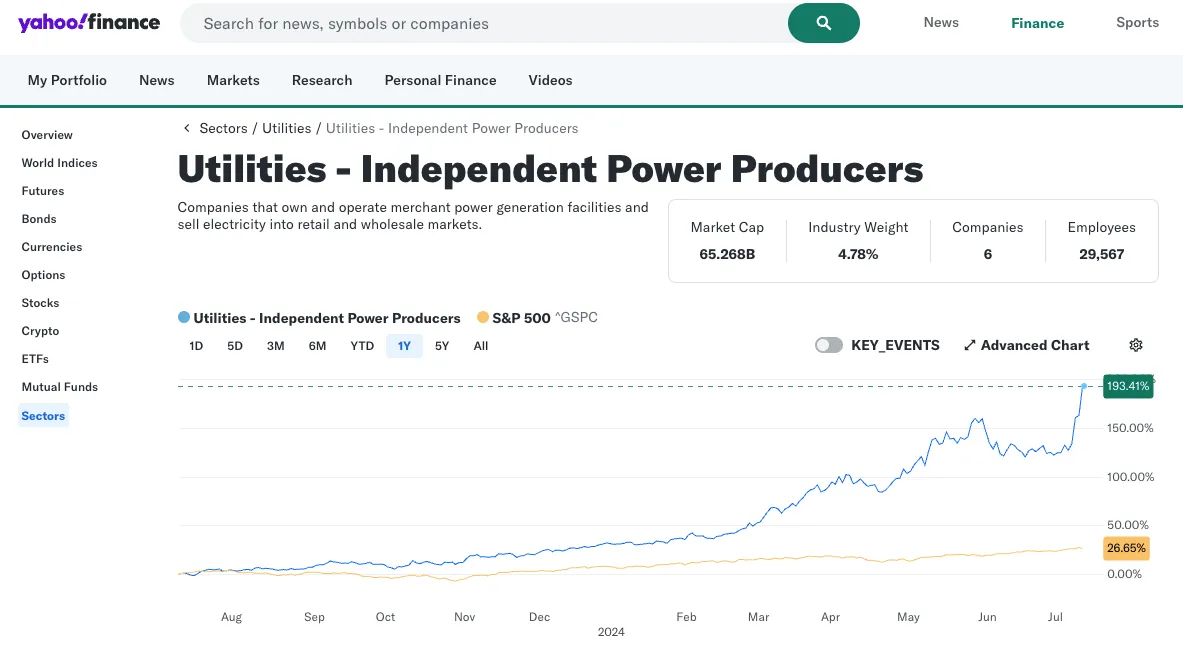
Task: Open the News menu in navigation bar
Action: click(x=156, y=80)
